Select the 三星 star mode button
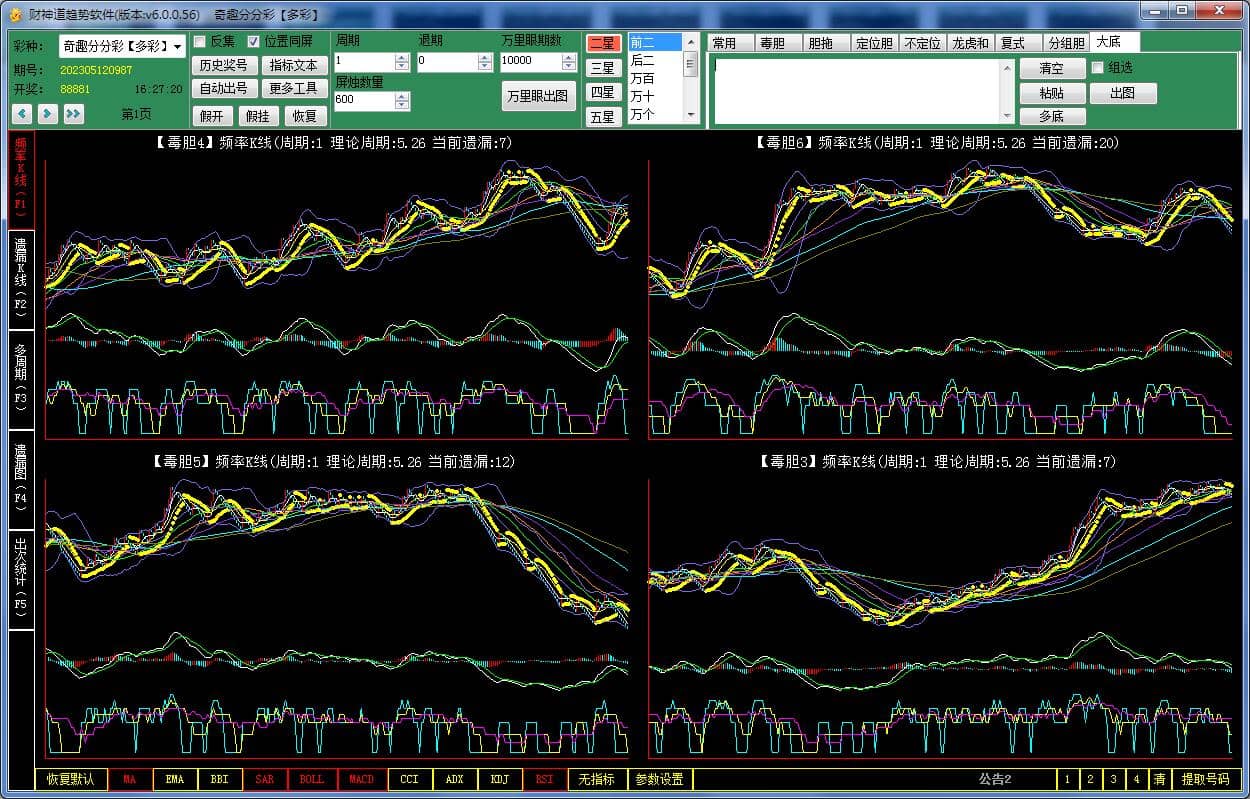Screen dimensions: 1250x799 coord(602,68)
